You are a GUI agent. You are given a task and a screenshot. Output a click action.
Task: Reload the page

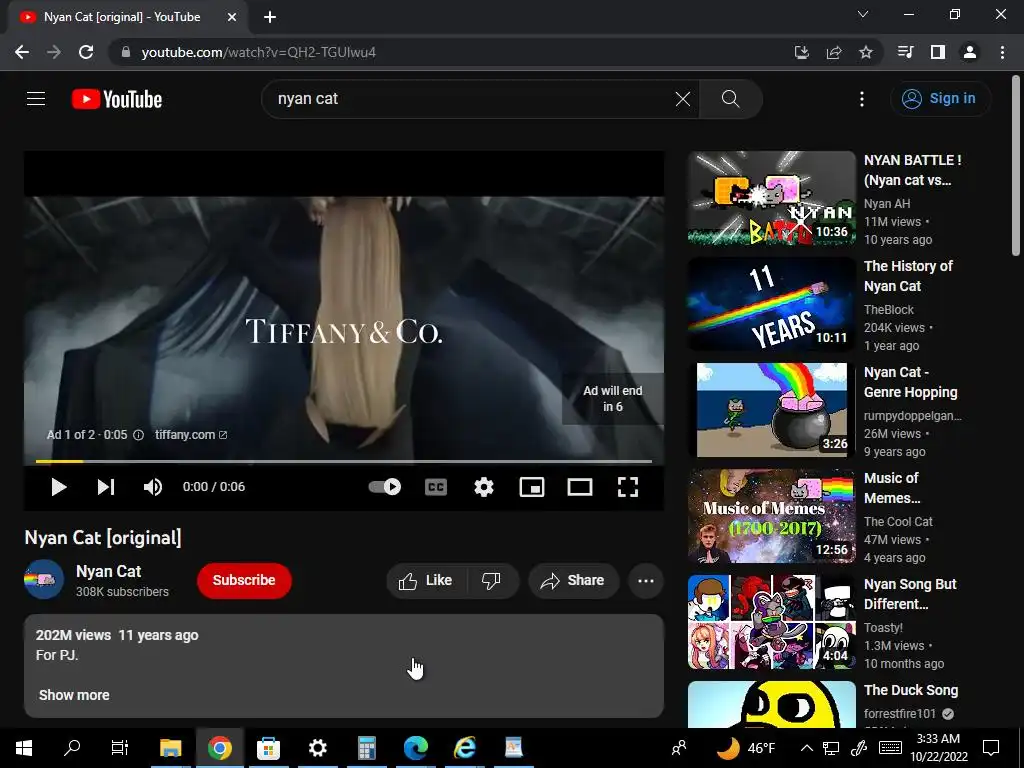86,52
